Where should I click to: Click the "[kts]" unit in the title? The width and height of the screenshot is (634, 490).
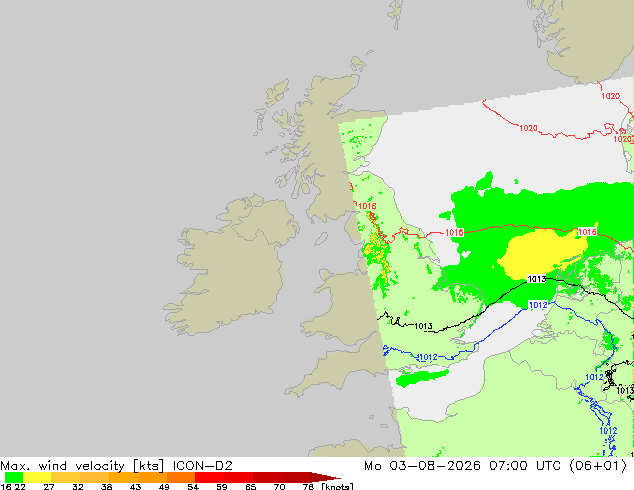point(149,466)
